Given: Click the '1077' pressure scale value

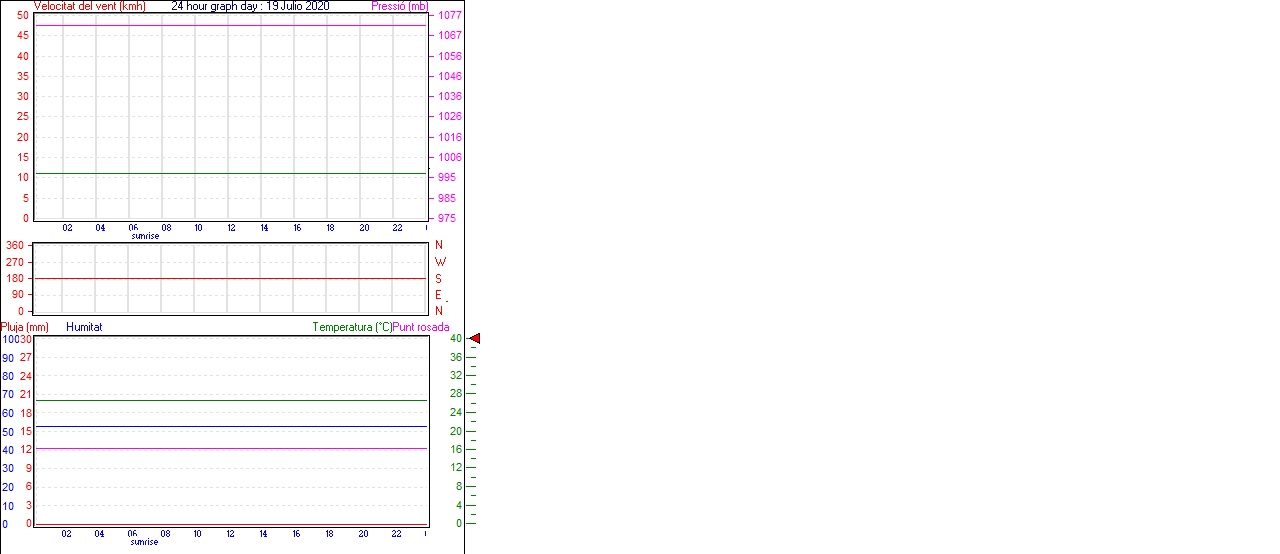Looking at the screenshot, I should click(x=449, y=16).
